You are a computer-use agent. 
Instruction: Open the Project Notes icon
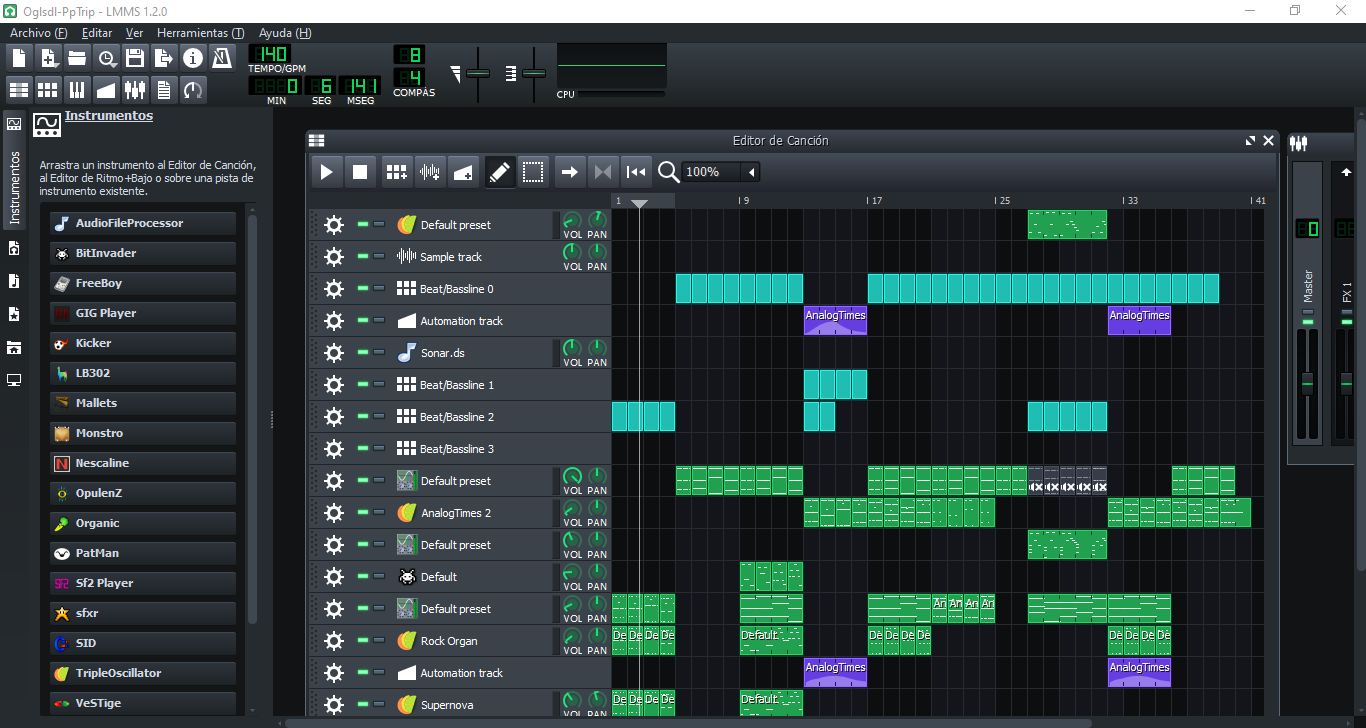[164, 90]
